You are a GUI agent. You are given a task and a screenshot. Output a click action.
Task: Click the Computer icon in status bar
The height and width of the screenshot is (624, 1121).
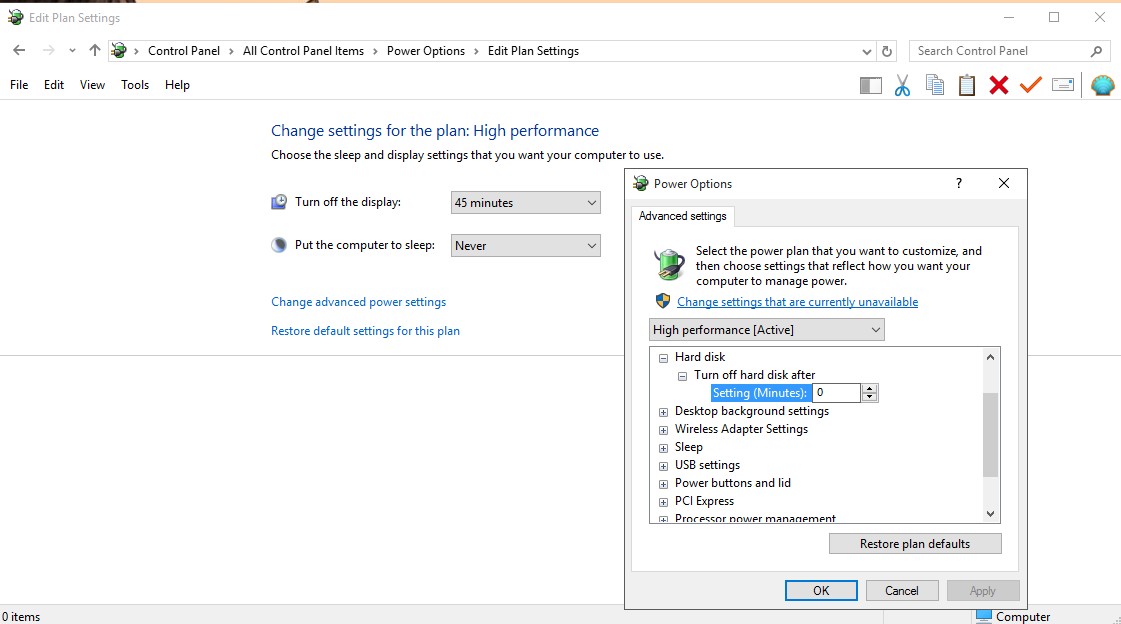tap(984, 616)
